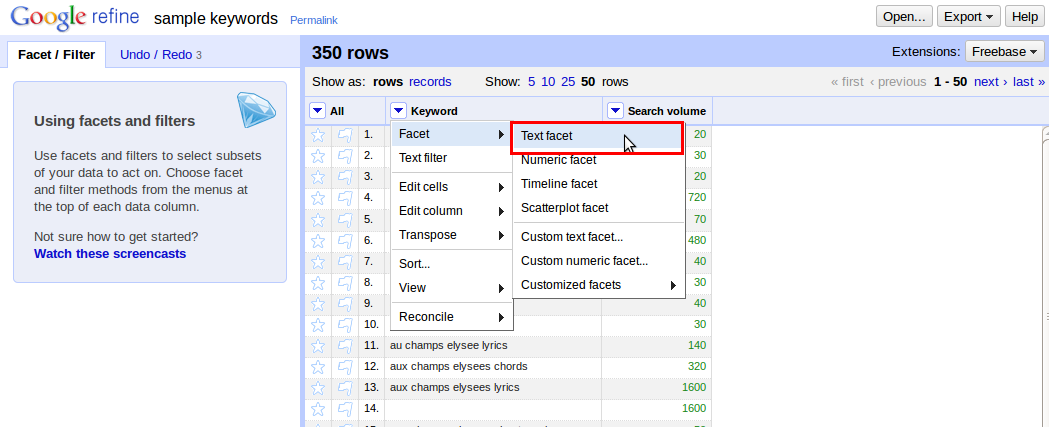Star row 8
Viewport: 1049px width, 427px height.
pos(318,282)
